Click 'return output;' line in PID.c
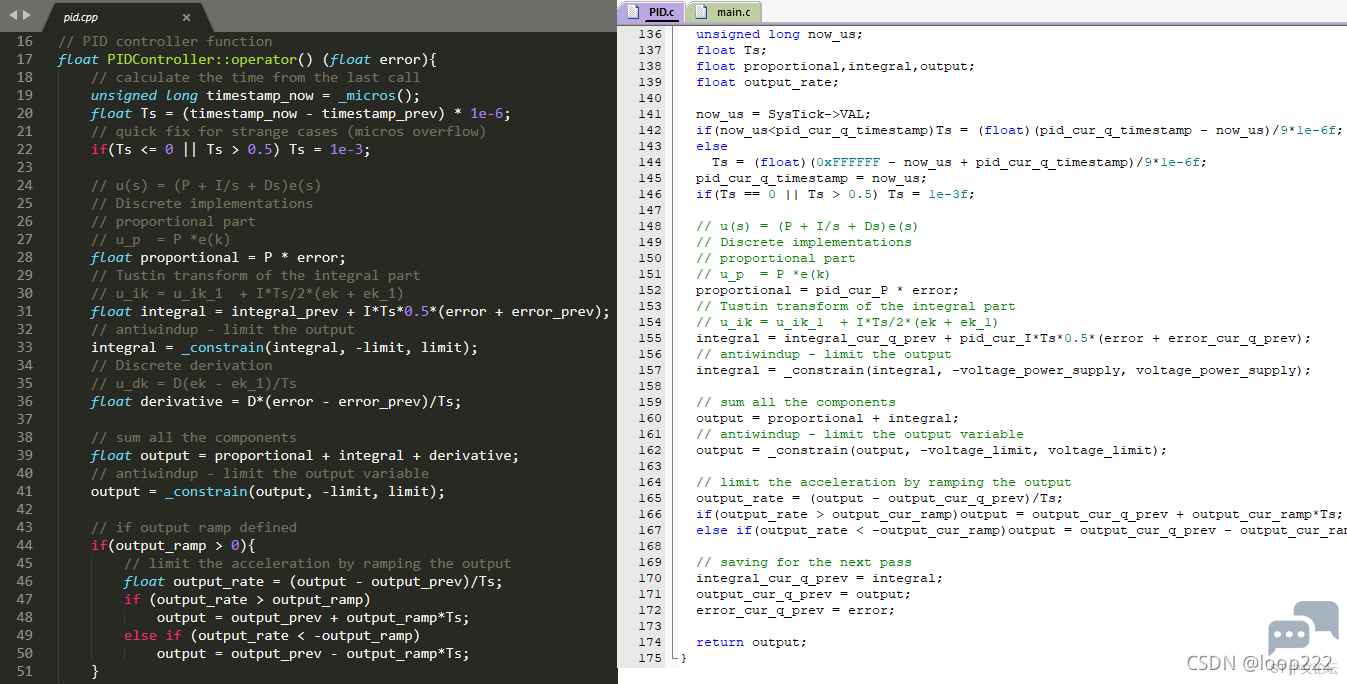Viewport: 1347px width, 684px height. (751, 642)
